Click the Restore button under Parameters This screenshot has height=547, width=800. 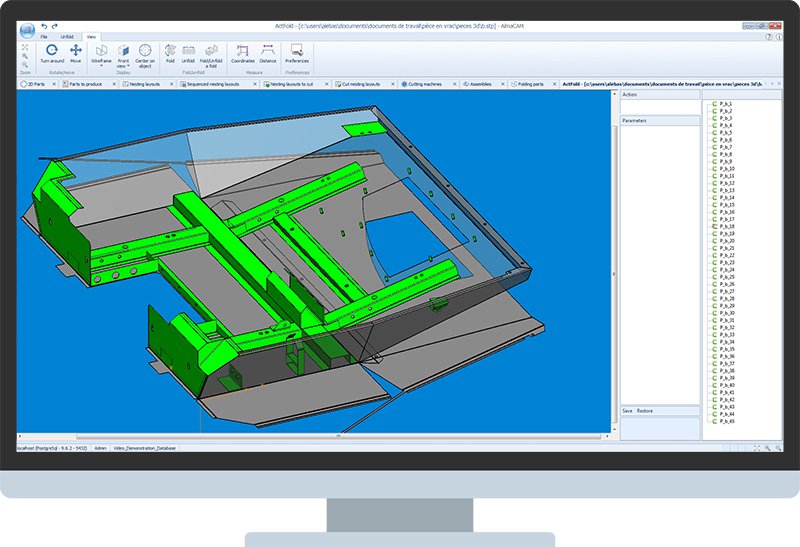pyautogui.click(x=645, y=411)
